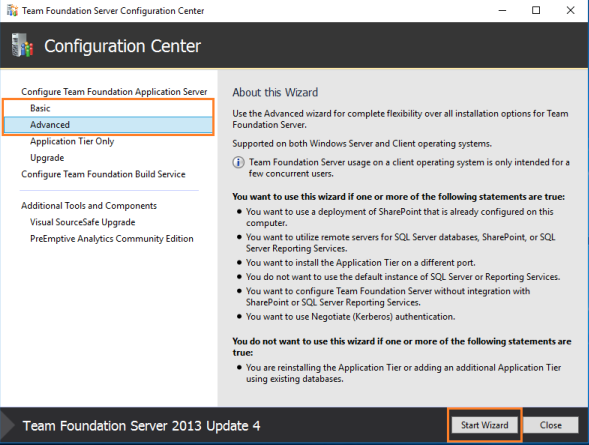Click the 'You do not want to use this wizard' heading
Image resolution: width=589 pixels, height=445 pixels.
tap(402, 347)
